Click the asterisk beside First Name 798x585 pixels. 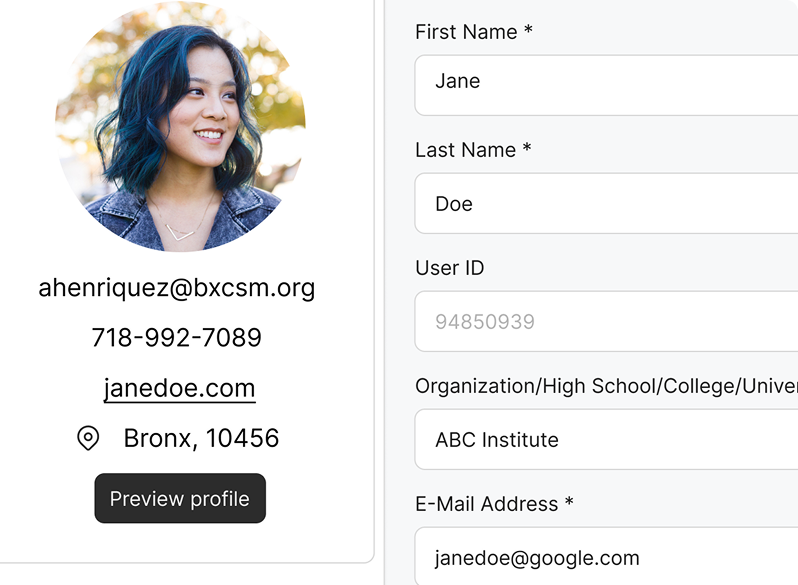click(528, 31)
